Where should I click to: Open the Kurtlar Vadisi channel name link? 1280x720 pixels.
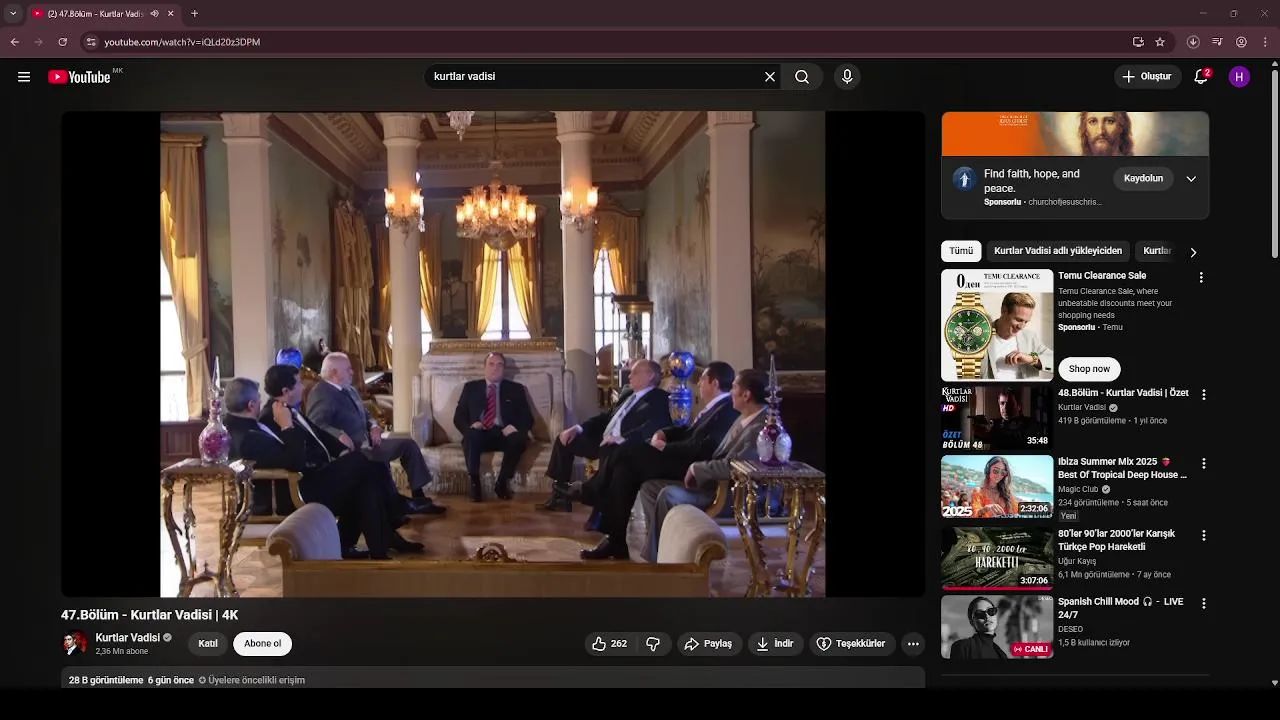click(x=128, y=638)
